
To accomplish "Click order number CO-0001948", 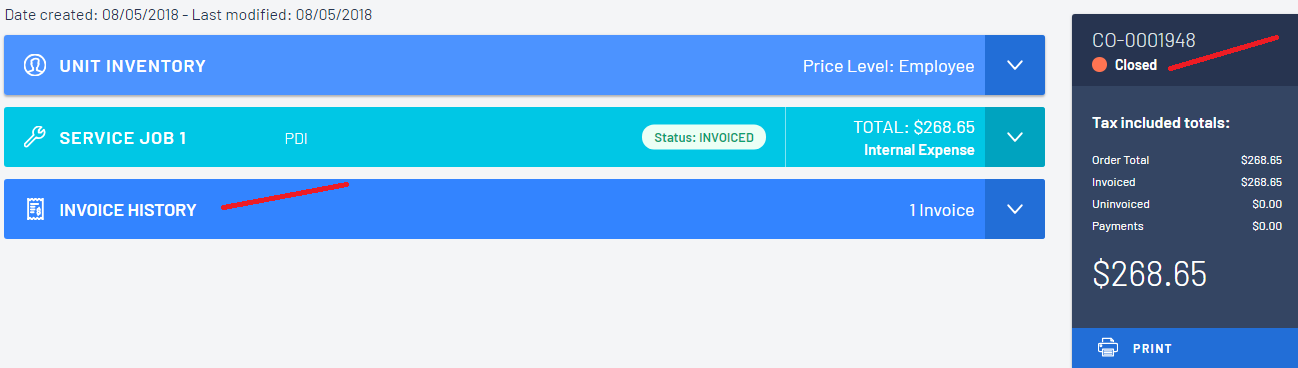I will point(1144,41).
